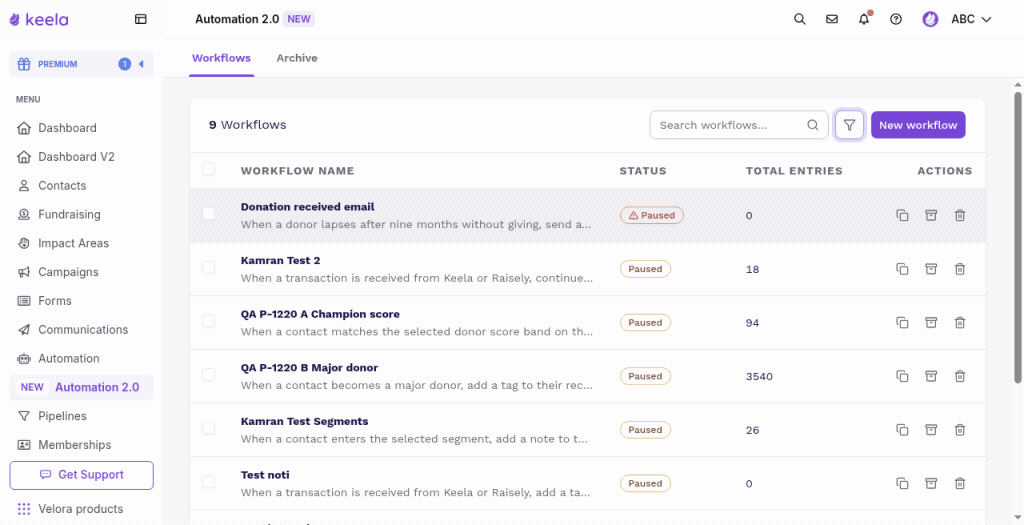The image size is (1024, 525).
Task: Click the New workflow button
Action: [918, 125]
